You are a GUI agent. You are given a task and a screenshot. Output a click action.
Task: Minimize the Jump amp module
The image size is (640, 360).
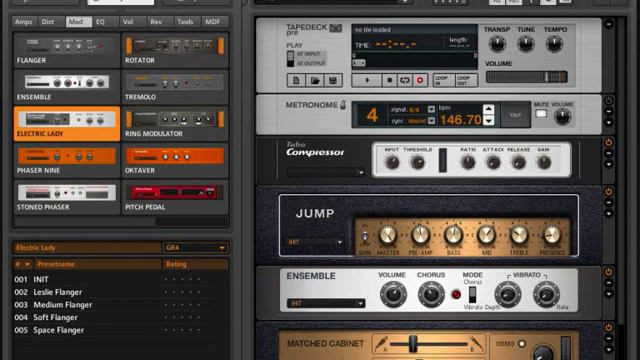point(609,202)
